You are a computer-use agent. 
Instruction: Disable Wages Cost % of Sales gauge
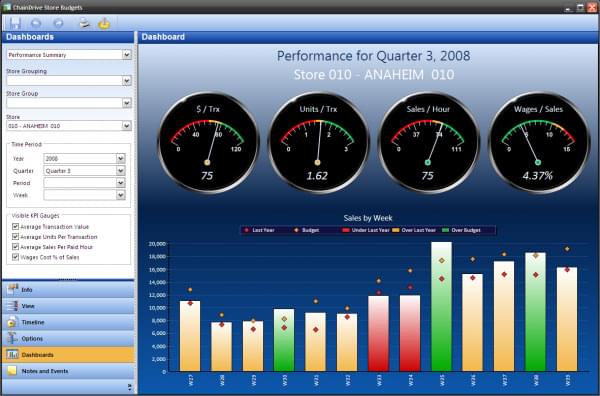pos(15,257)
